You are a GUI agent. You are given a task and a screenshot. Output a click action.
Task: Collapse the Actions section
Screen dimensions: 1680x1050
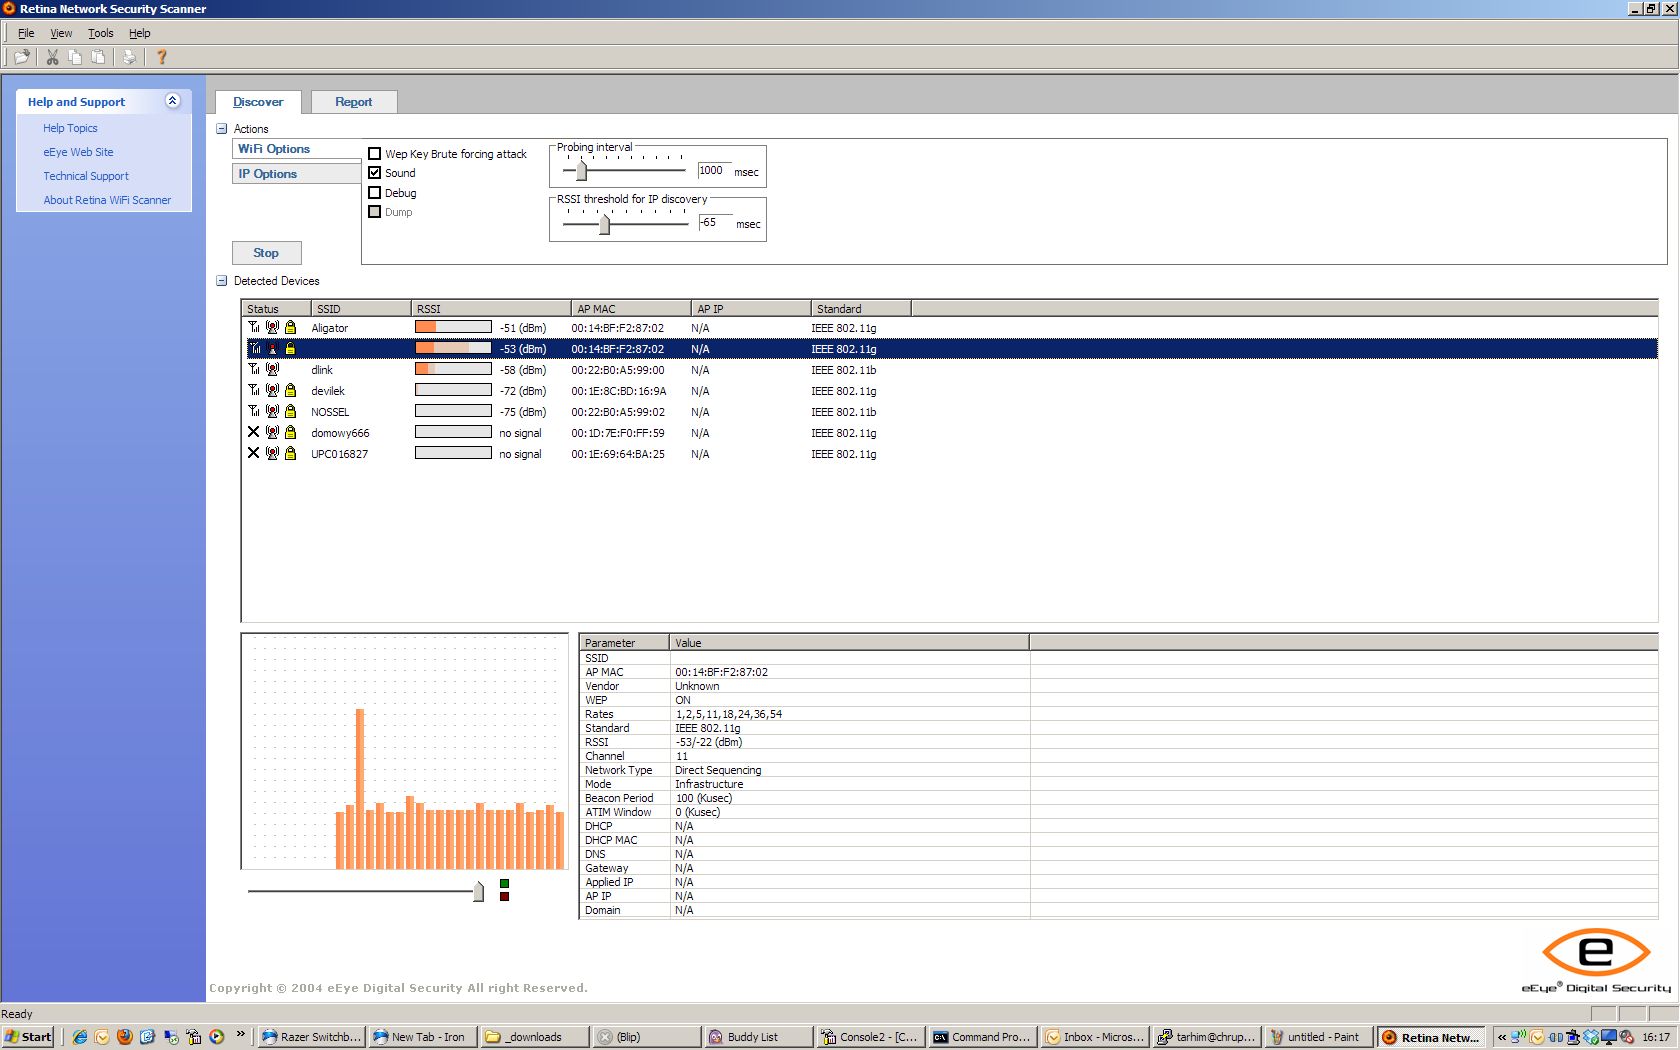(219, 129)
